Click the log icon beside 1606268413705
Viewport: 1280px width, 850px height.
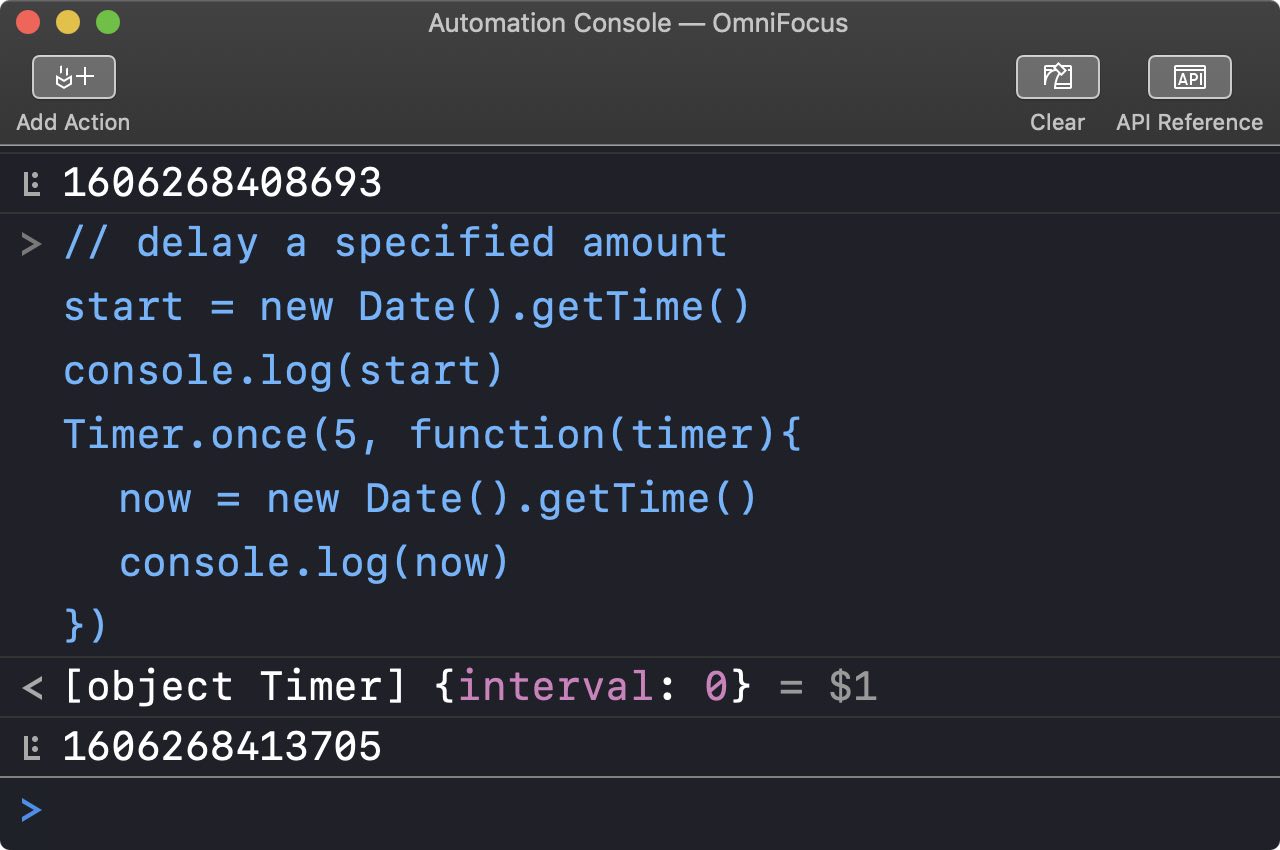32,747
